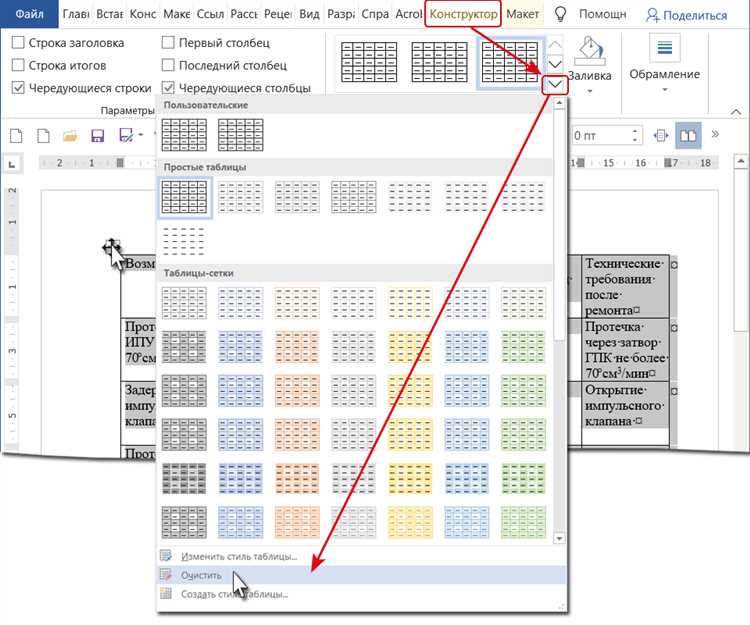The width and height of the screenshot is (750, 625).
Task: Click the purple save disk icon
Action: [x=98, y=136]
